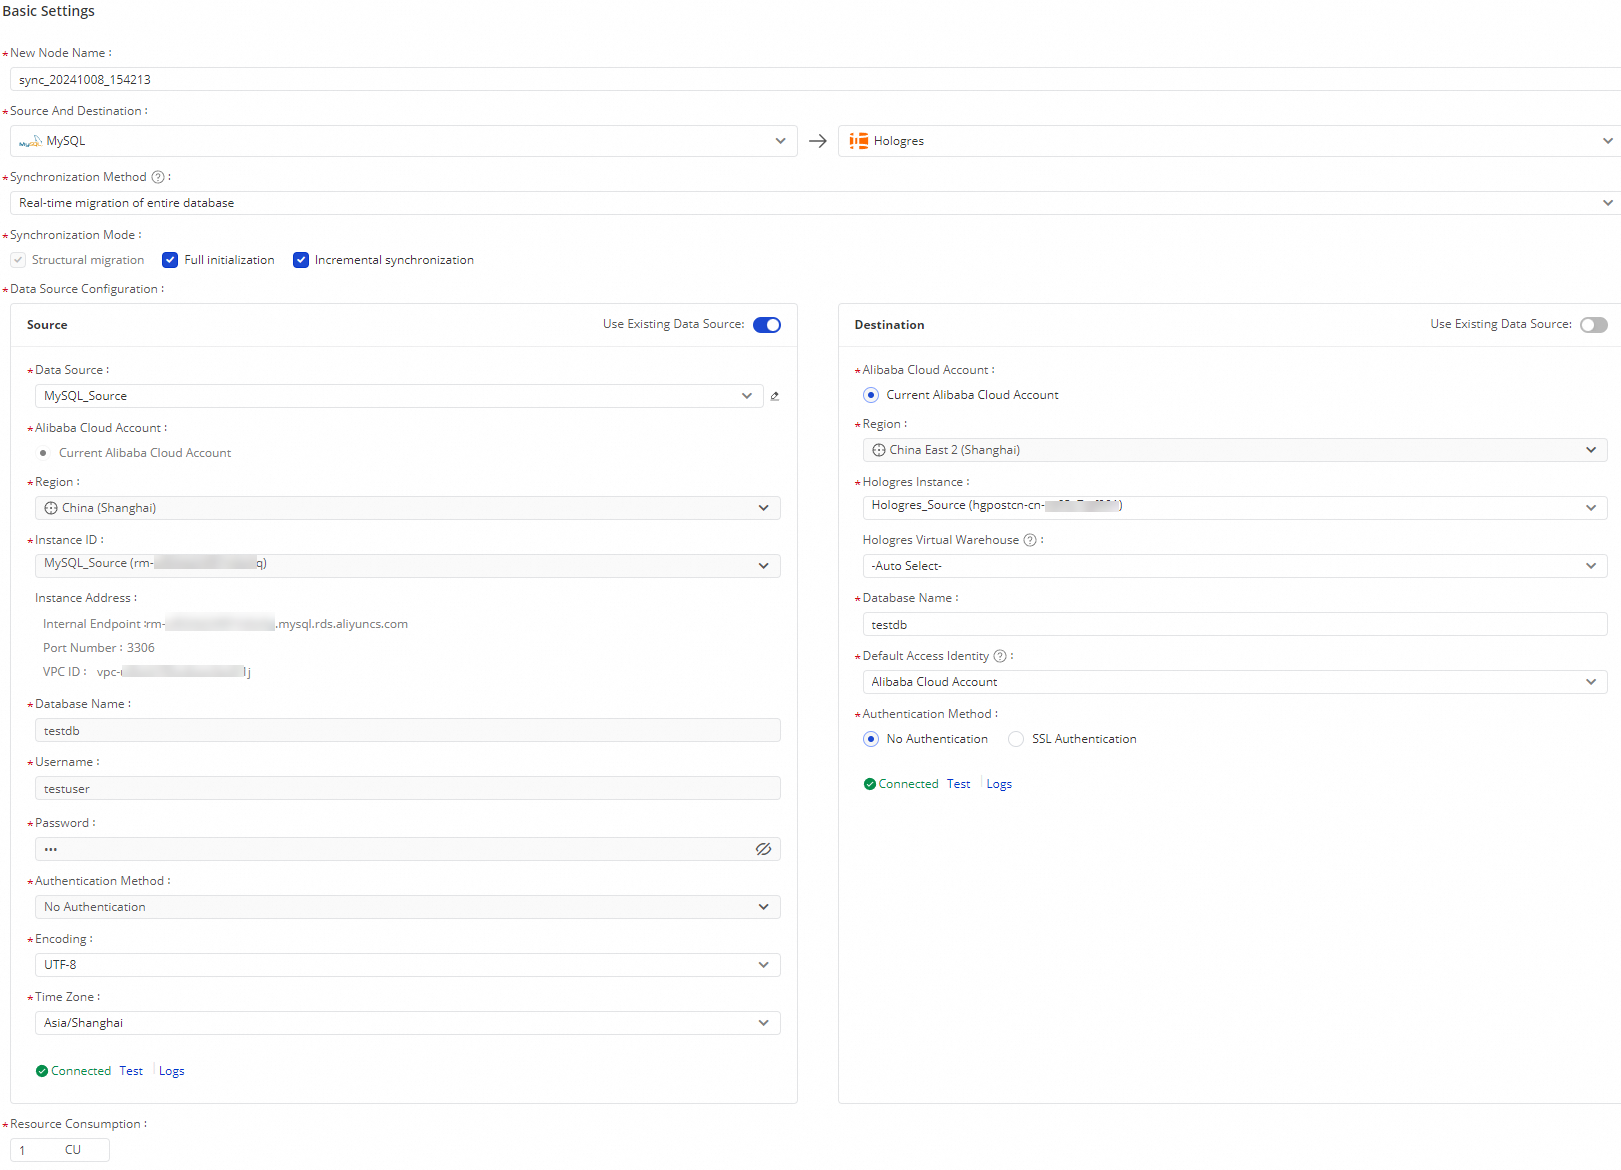Click the Source And Destination label
1621x1170 pixels.
click(x=76, y=111)
